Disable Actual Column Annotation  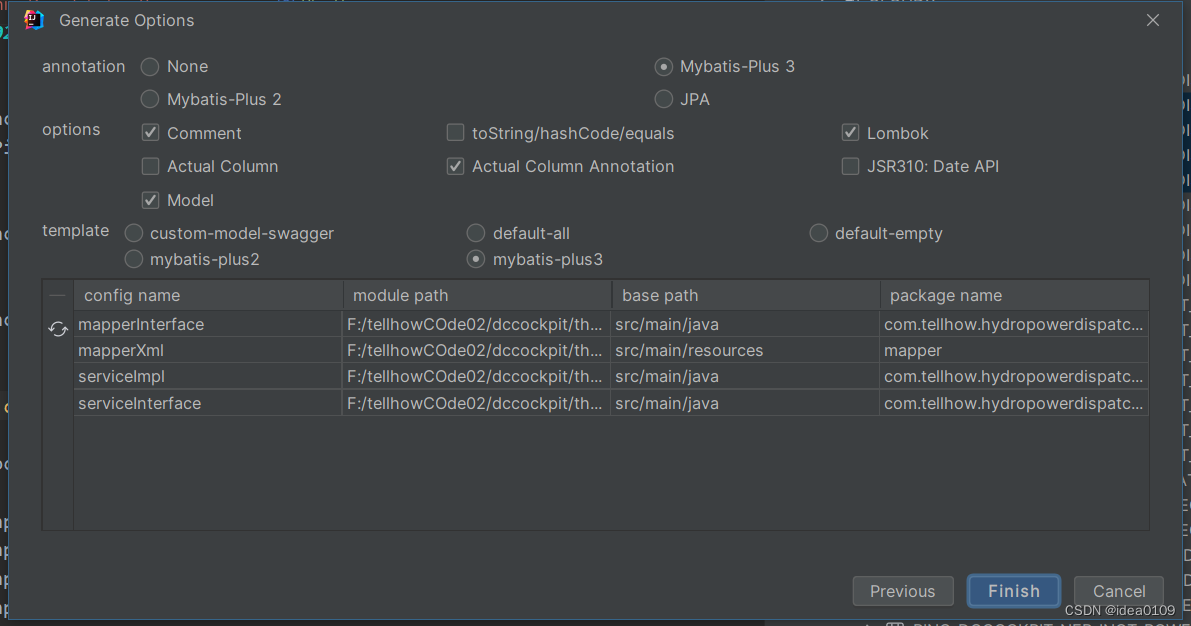pos(455,166)
